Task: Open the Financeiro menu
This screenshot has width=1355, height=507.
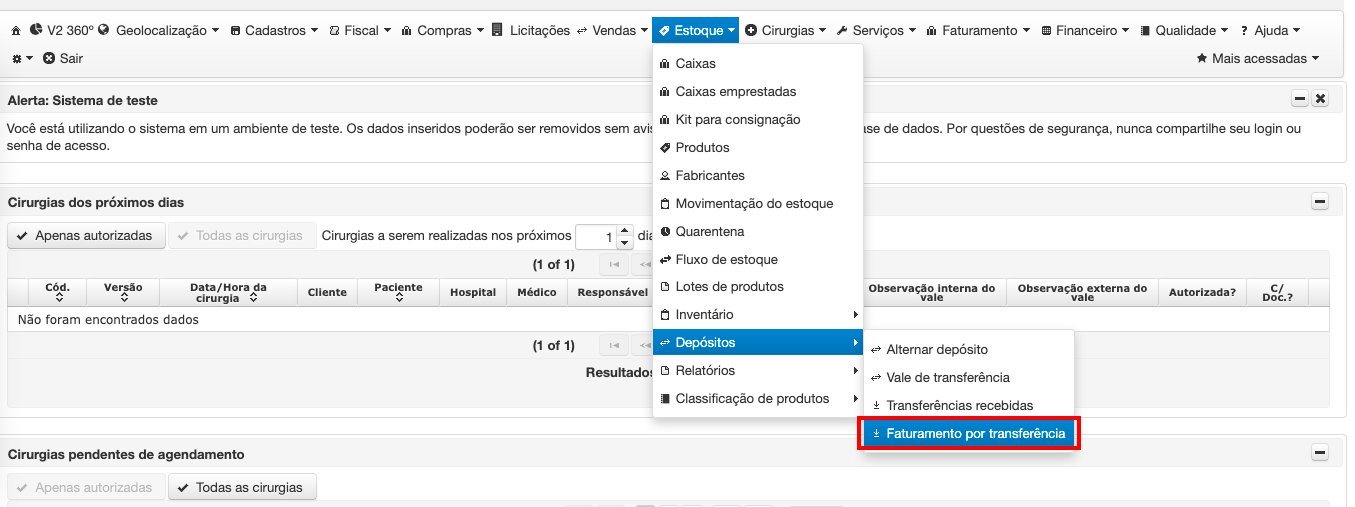Action: pos(1086,31)
